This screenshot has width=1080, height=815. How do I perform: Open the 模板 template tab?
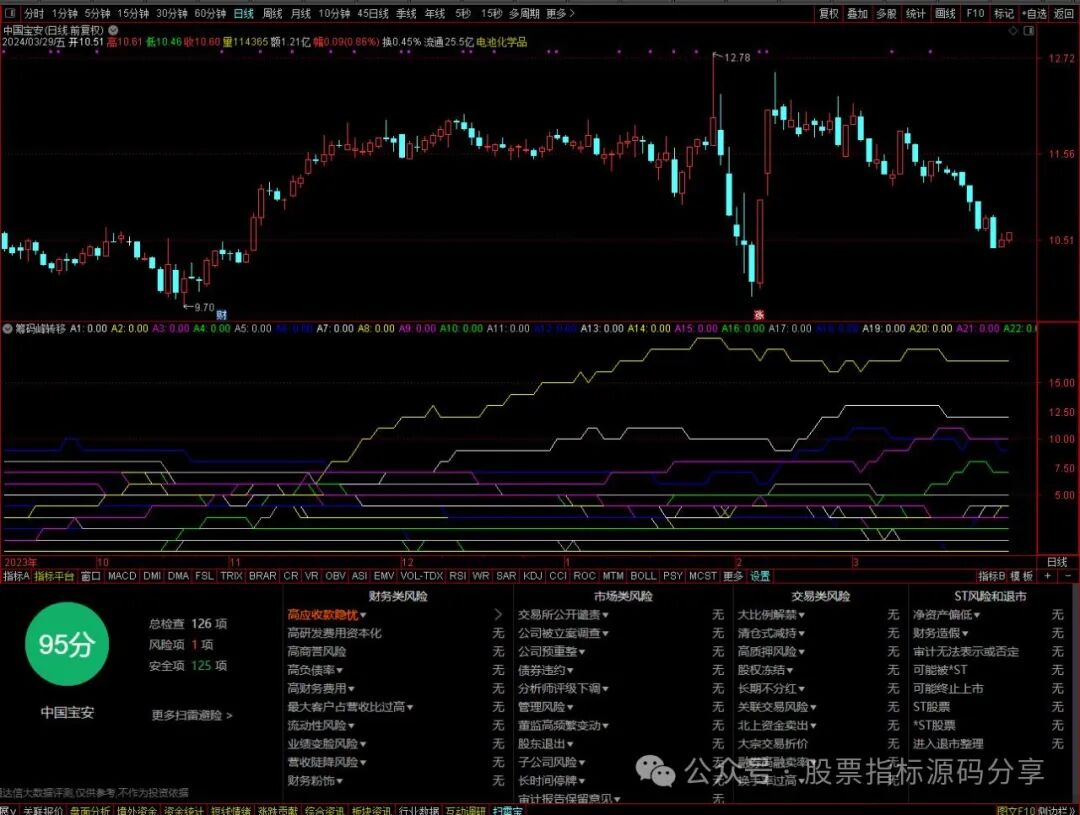[x=1023, y=576]
